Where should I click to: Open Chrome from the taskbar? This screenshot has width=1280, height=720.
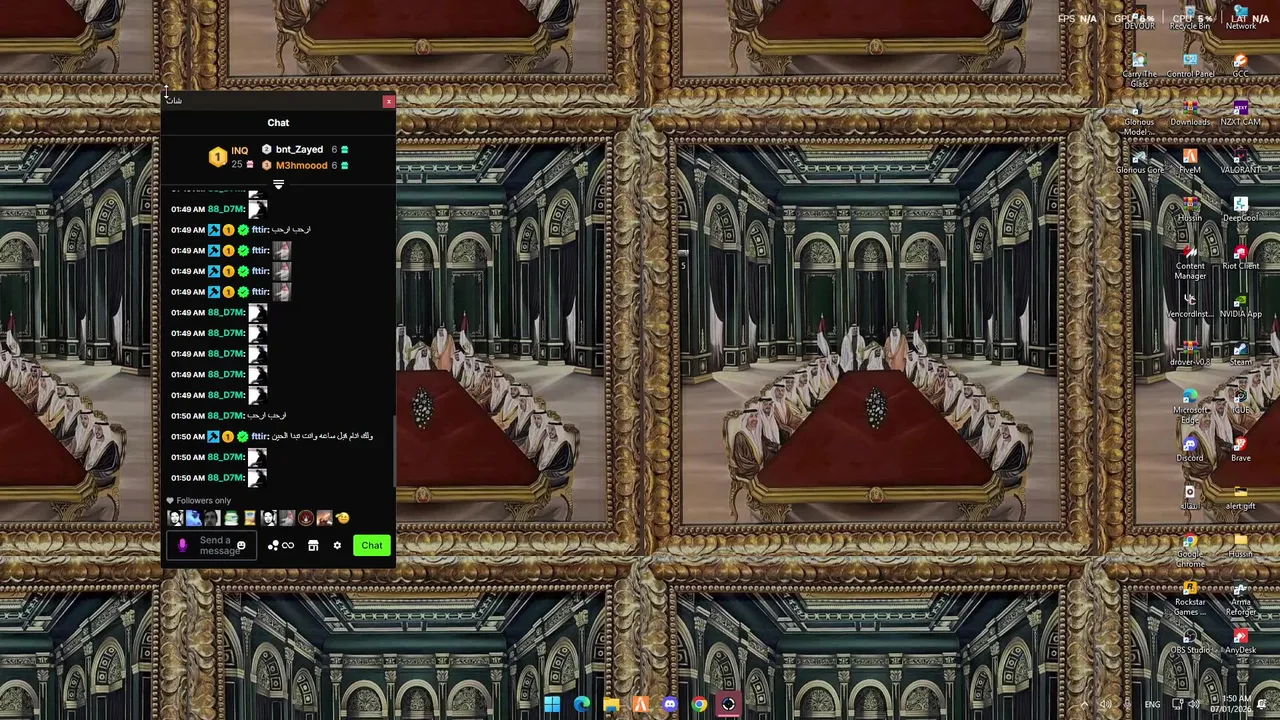click(699, 705)
